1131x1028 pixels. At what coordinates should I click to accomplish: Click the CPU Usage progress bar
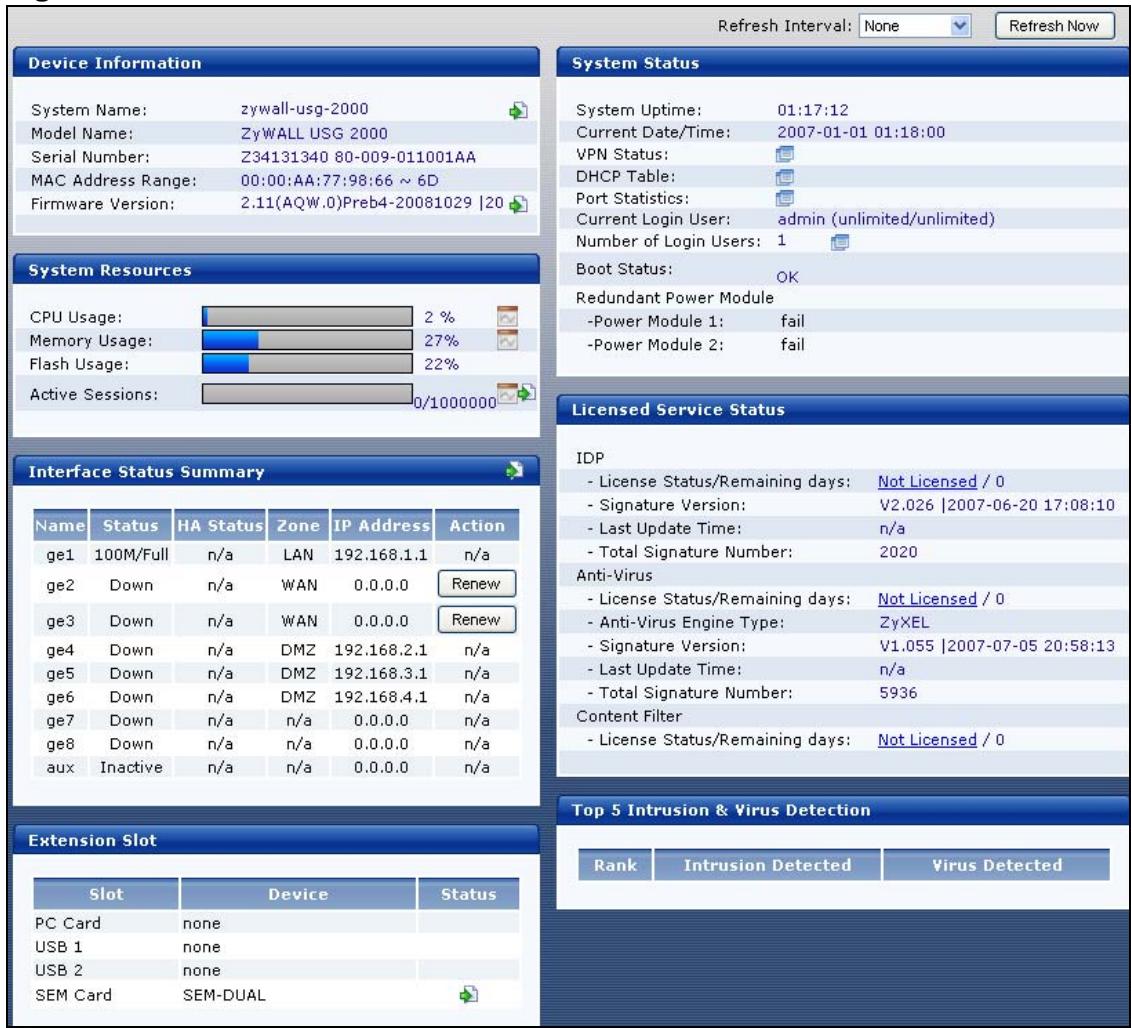click(307, 317)
